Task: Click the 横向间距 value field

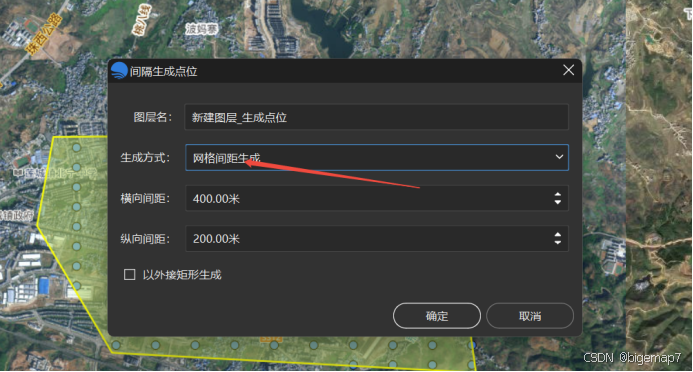Action: coord(376,198)
